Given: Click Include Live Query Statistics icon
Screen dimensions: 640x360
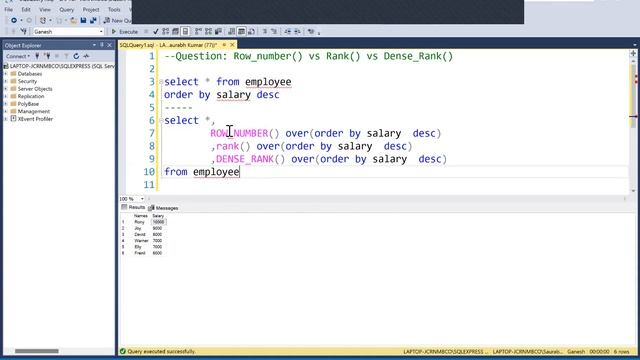Looking at the screenshot, I should pyautogui.click(x=208, y=31).
